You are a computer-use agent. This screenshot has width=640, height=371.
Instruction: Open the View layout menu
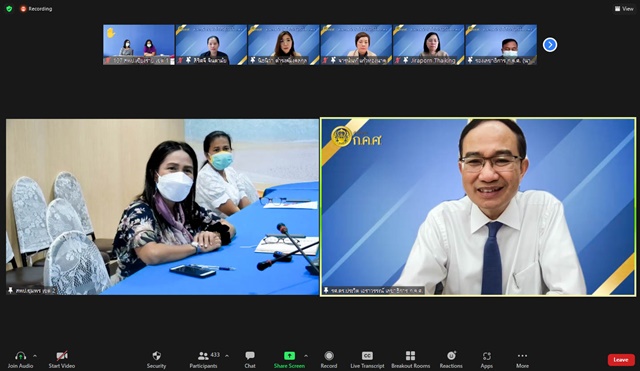(x=624, y=9)
